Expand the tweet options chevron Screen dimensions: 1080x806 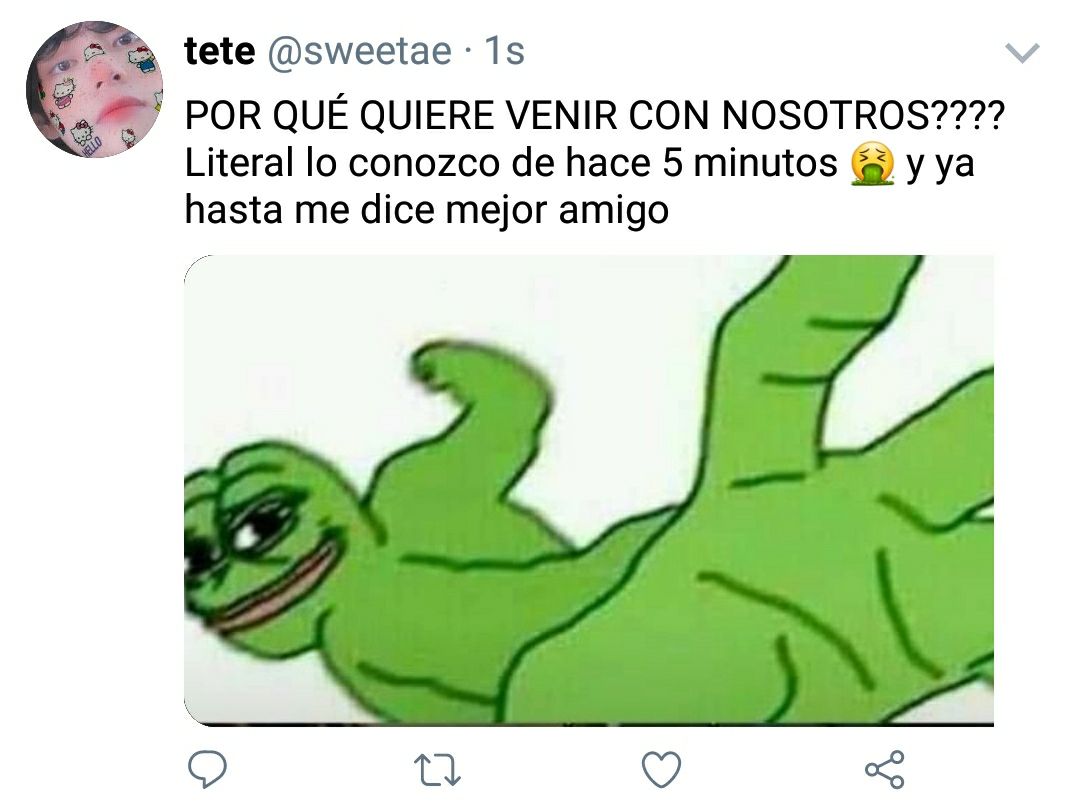[1022, 53]
